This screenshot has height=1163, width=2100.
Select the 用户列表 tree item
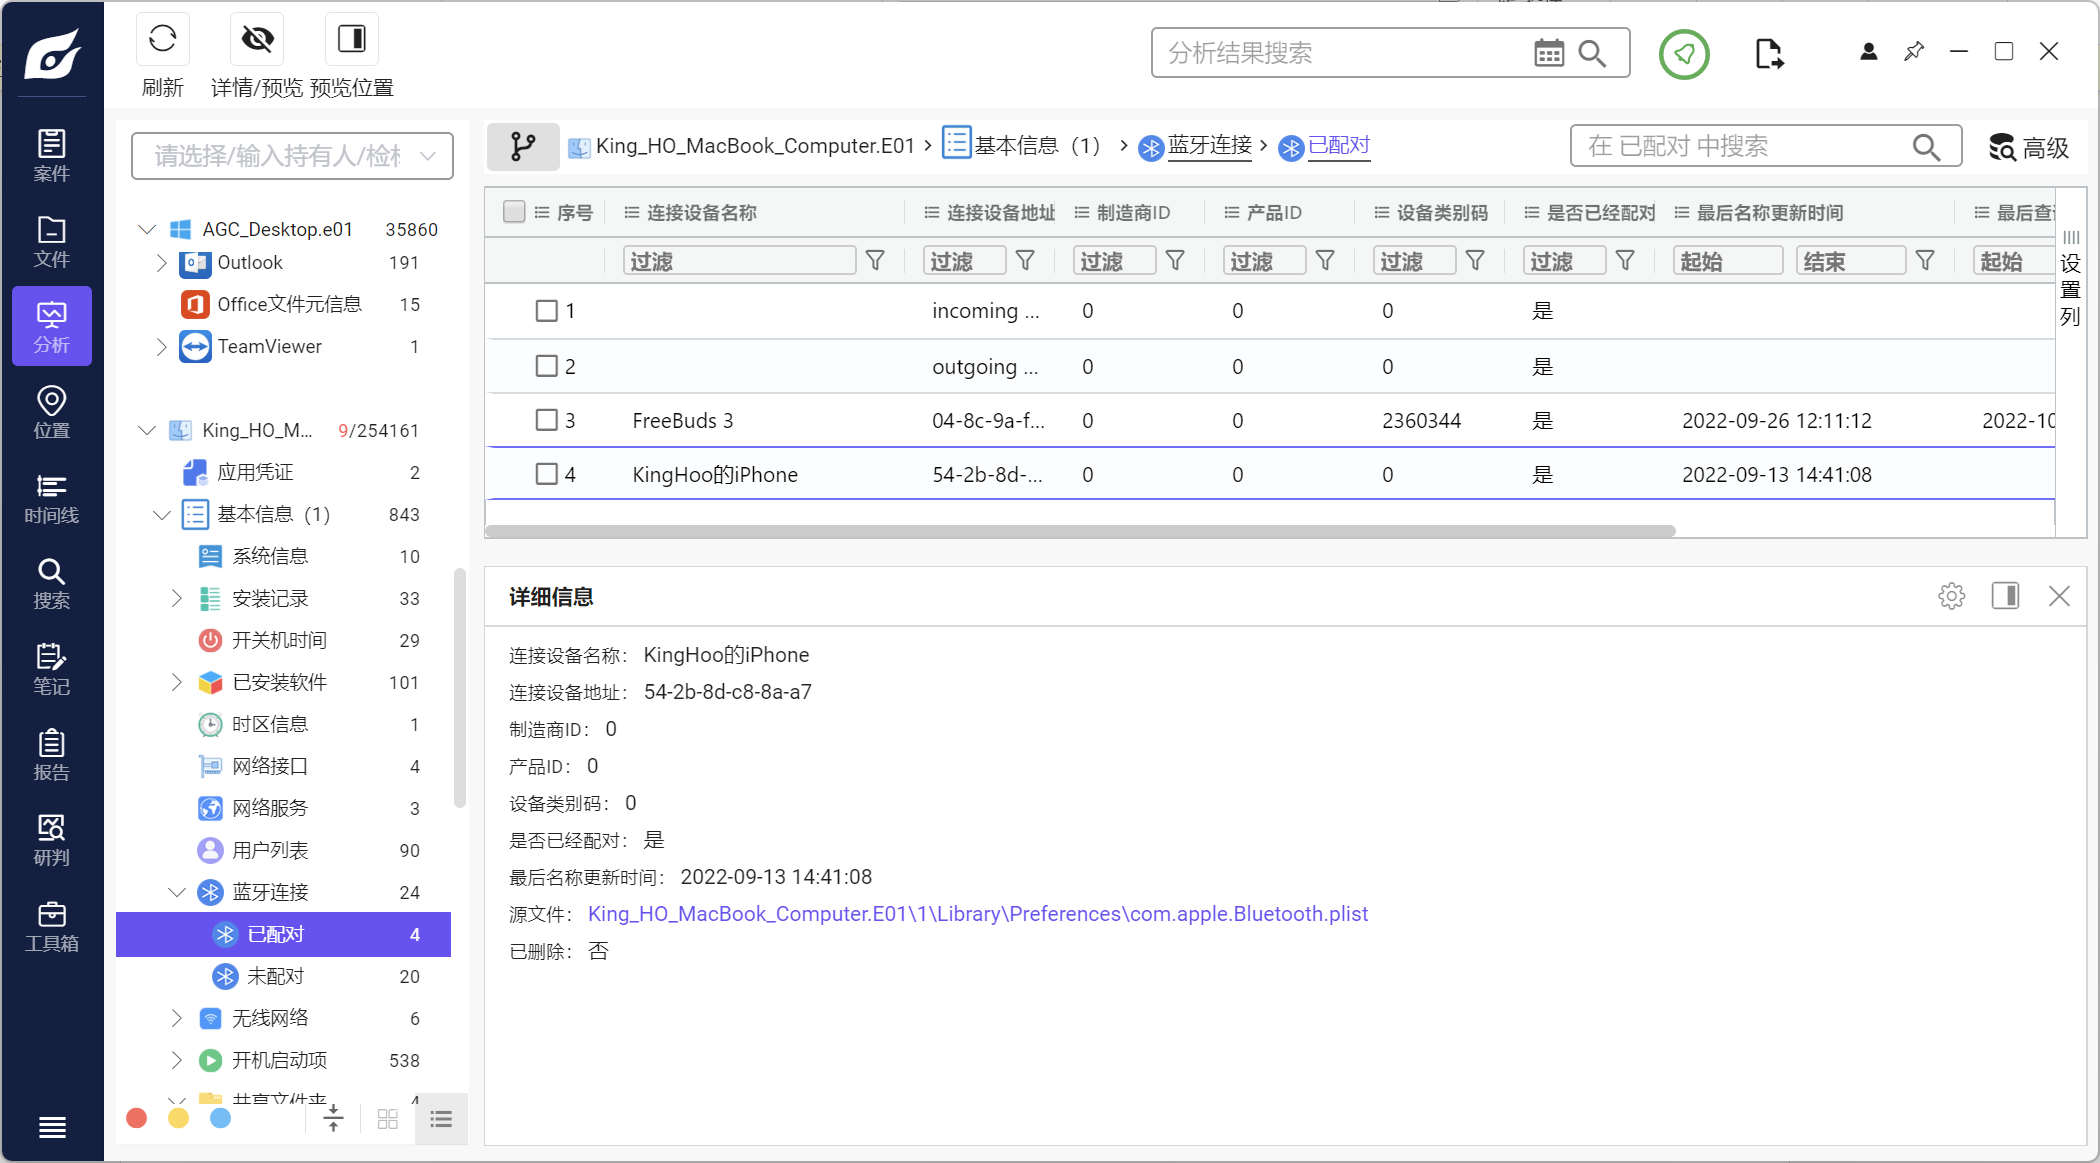[284, 850]
